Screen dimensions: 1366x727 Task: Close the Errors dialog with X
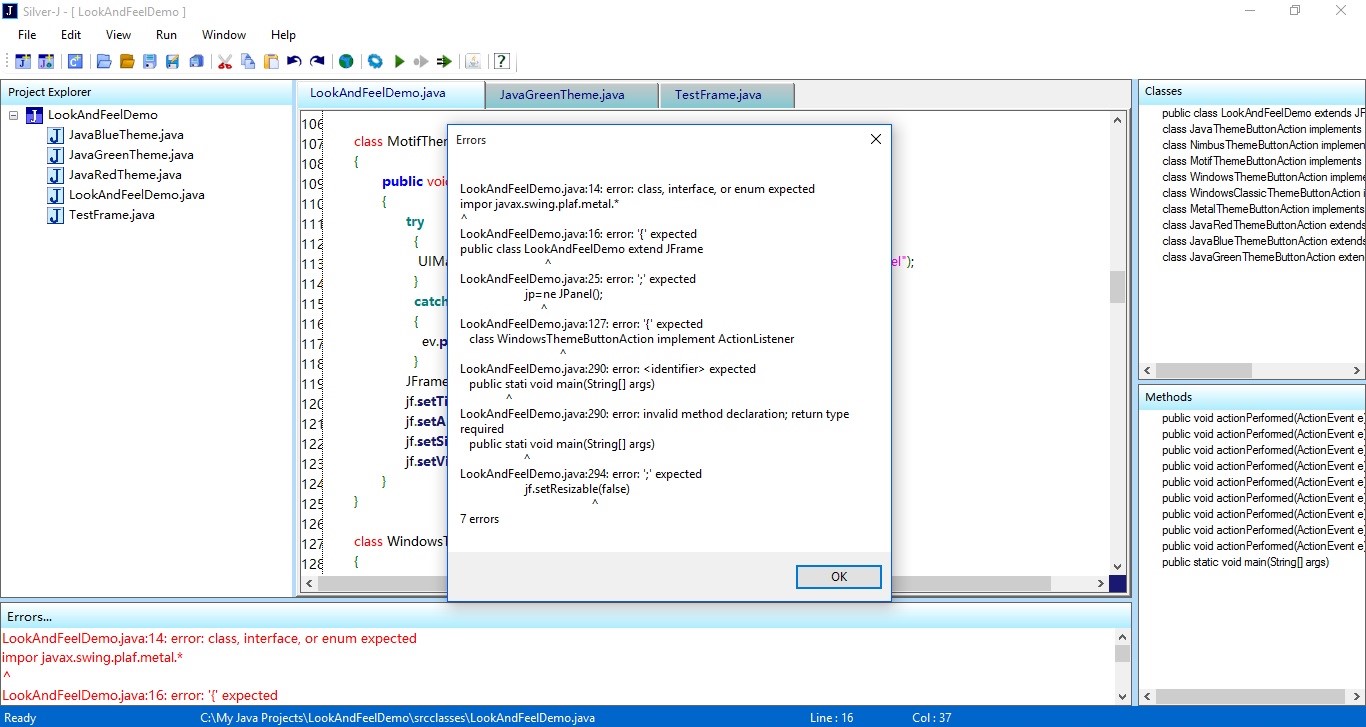coord(875,140)
